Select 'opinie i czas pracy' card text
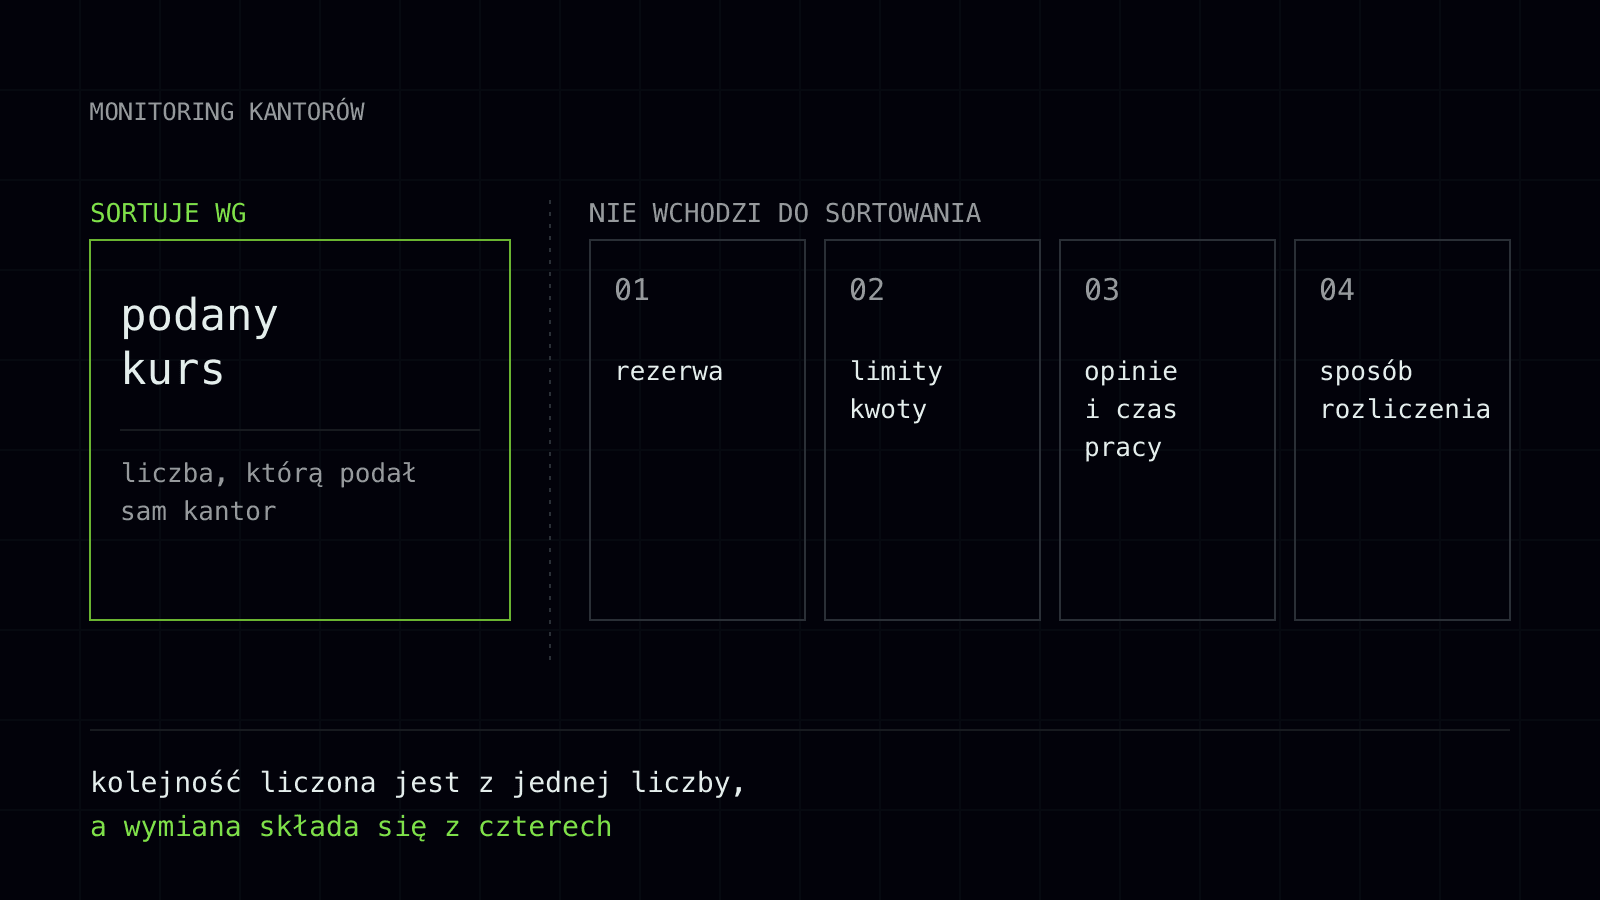The image size is (1600, 900). (1131, 409)
